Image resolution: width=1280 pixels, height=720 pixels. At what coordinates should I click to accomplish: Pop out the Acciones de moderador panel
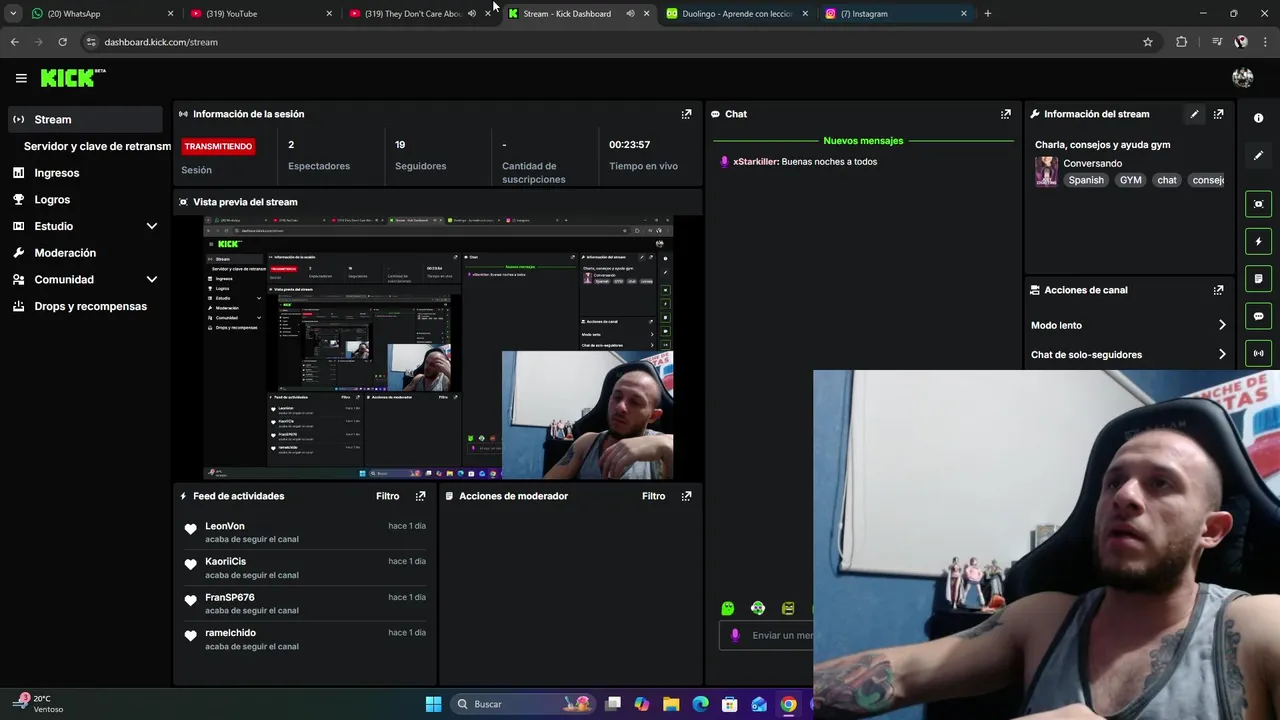coord(686,496)
